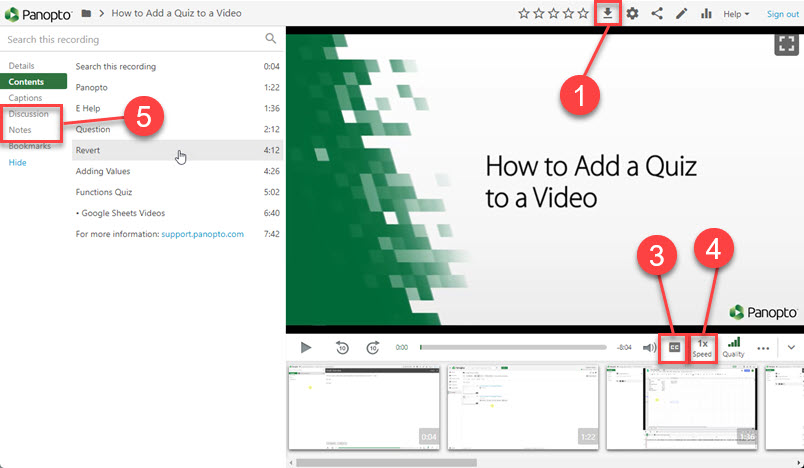Jump to the Revert entry
This screenshot has height=468, width=804.
pos(177,150)
